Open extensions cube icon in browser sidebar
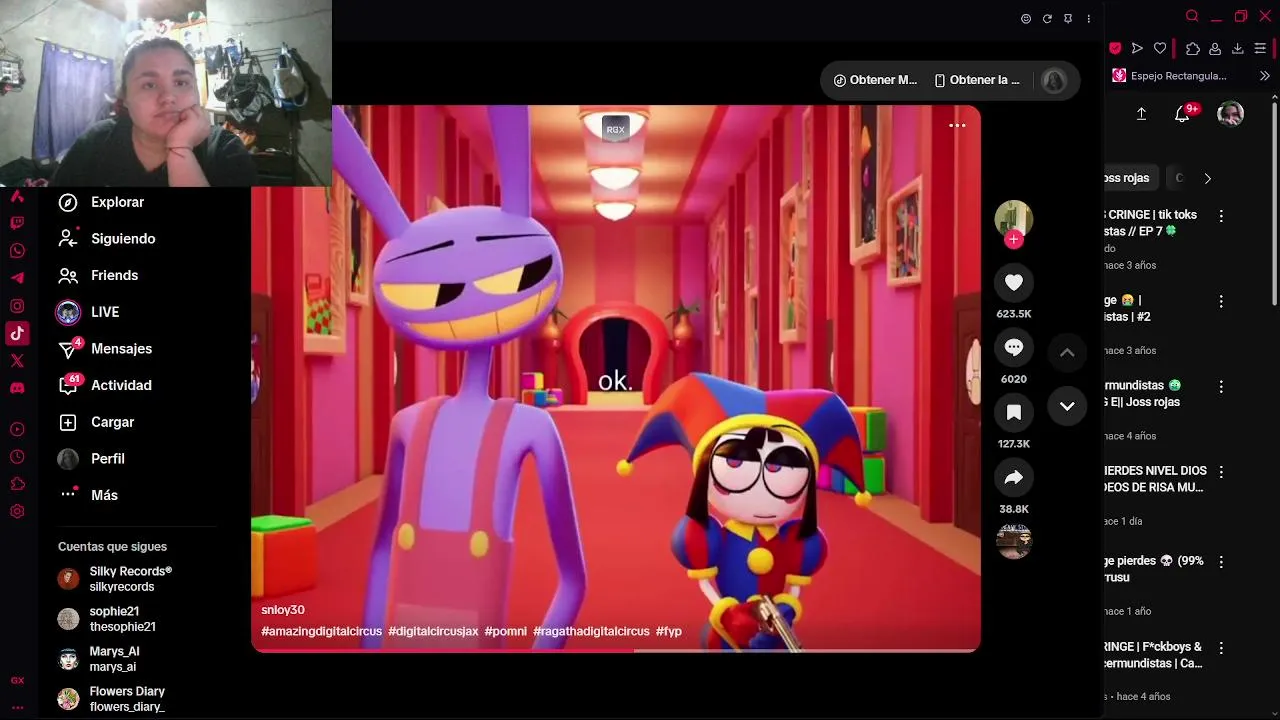 (x=17, y=484)
